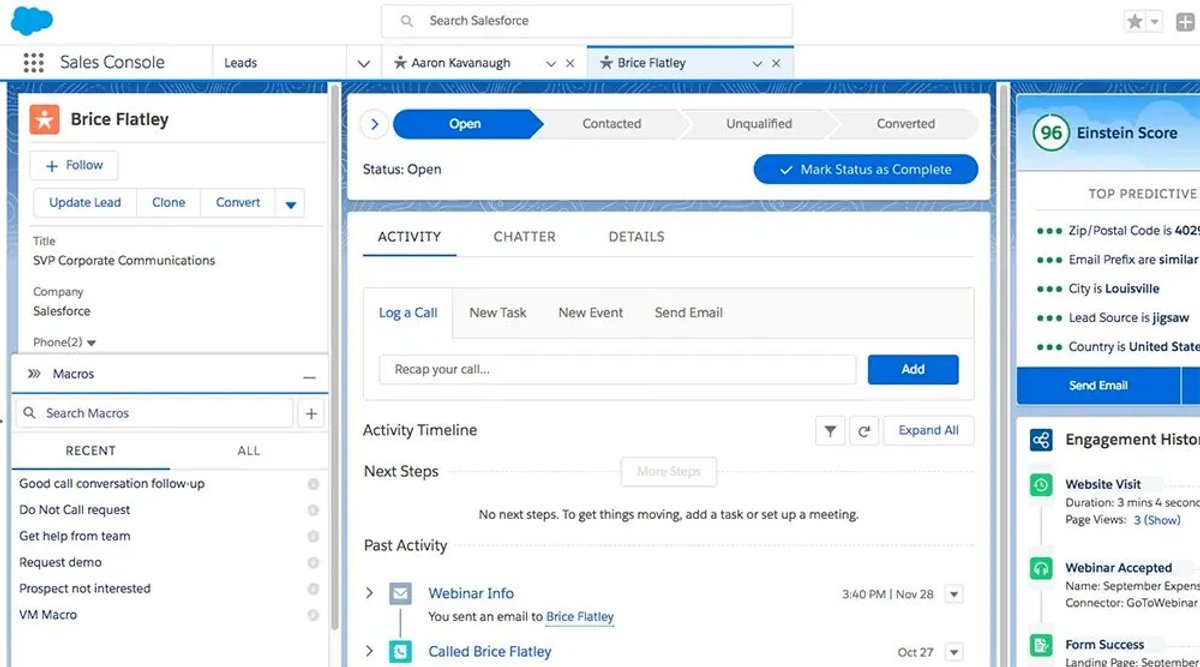This screenshot has width=1200, height=667.
Task: Open more lead actions dropdown
Action: pos(291,203)
